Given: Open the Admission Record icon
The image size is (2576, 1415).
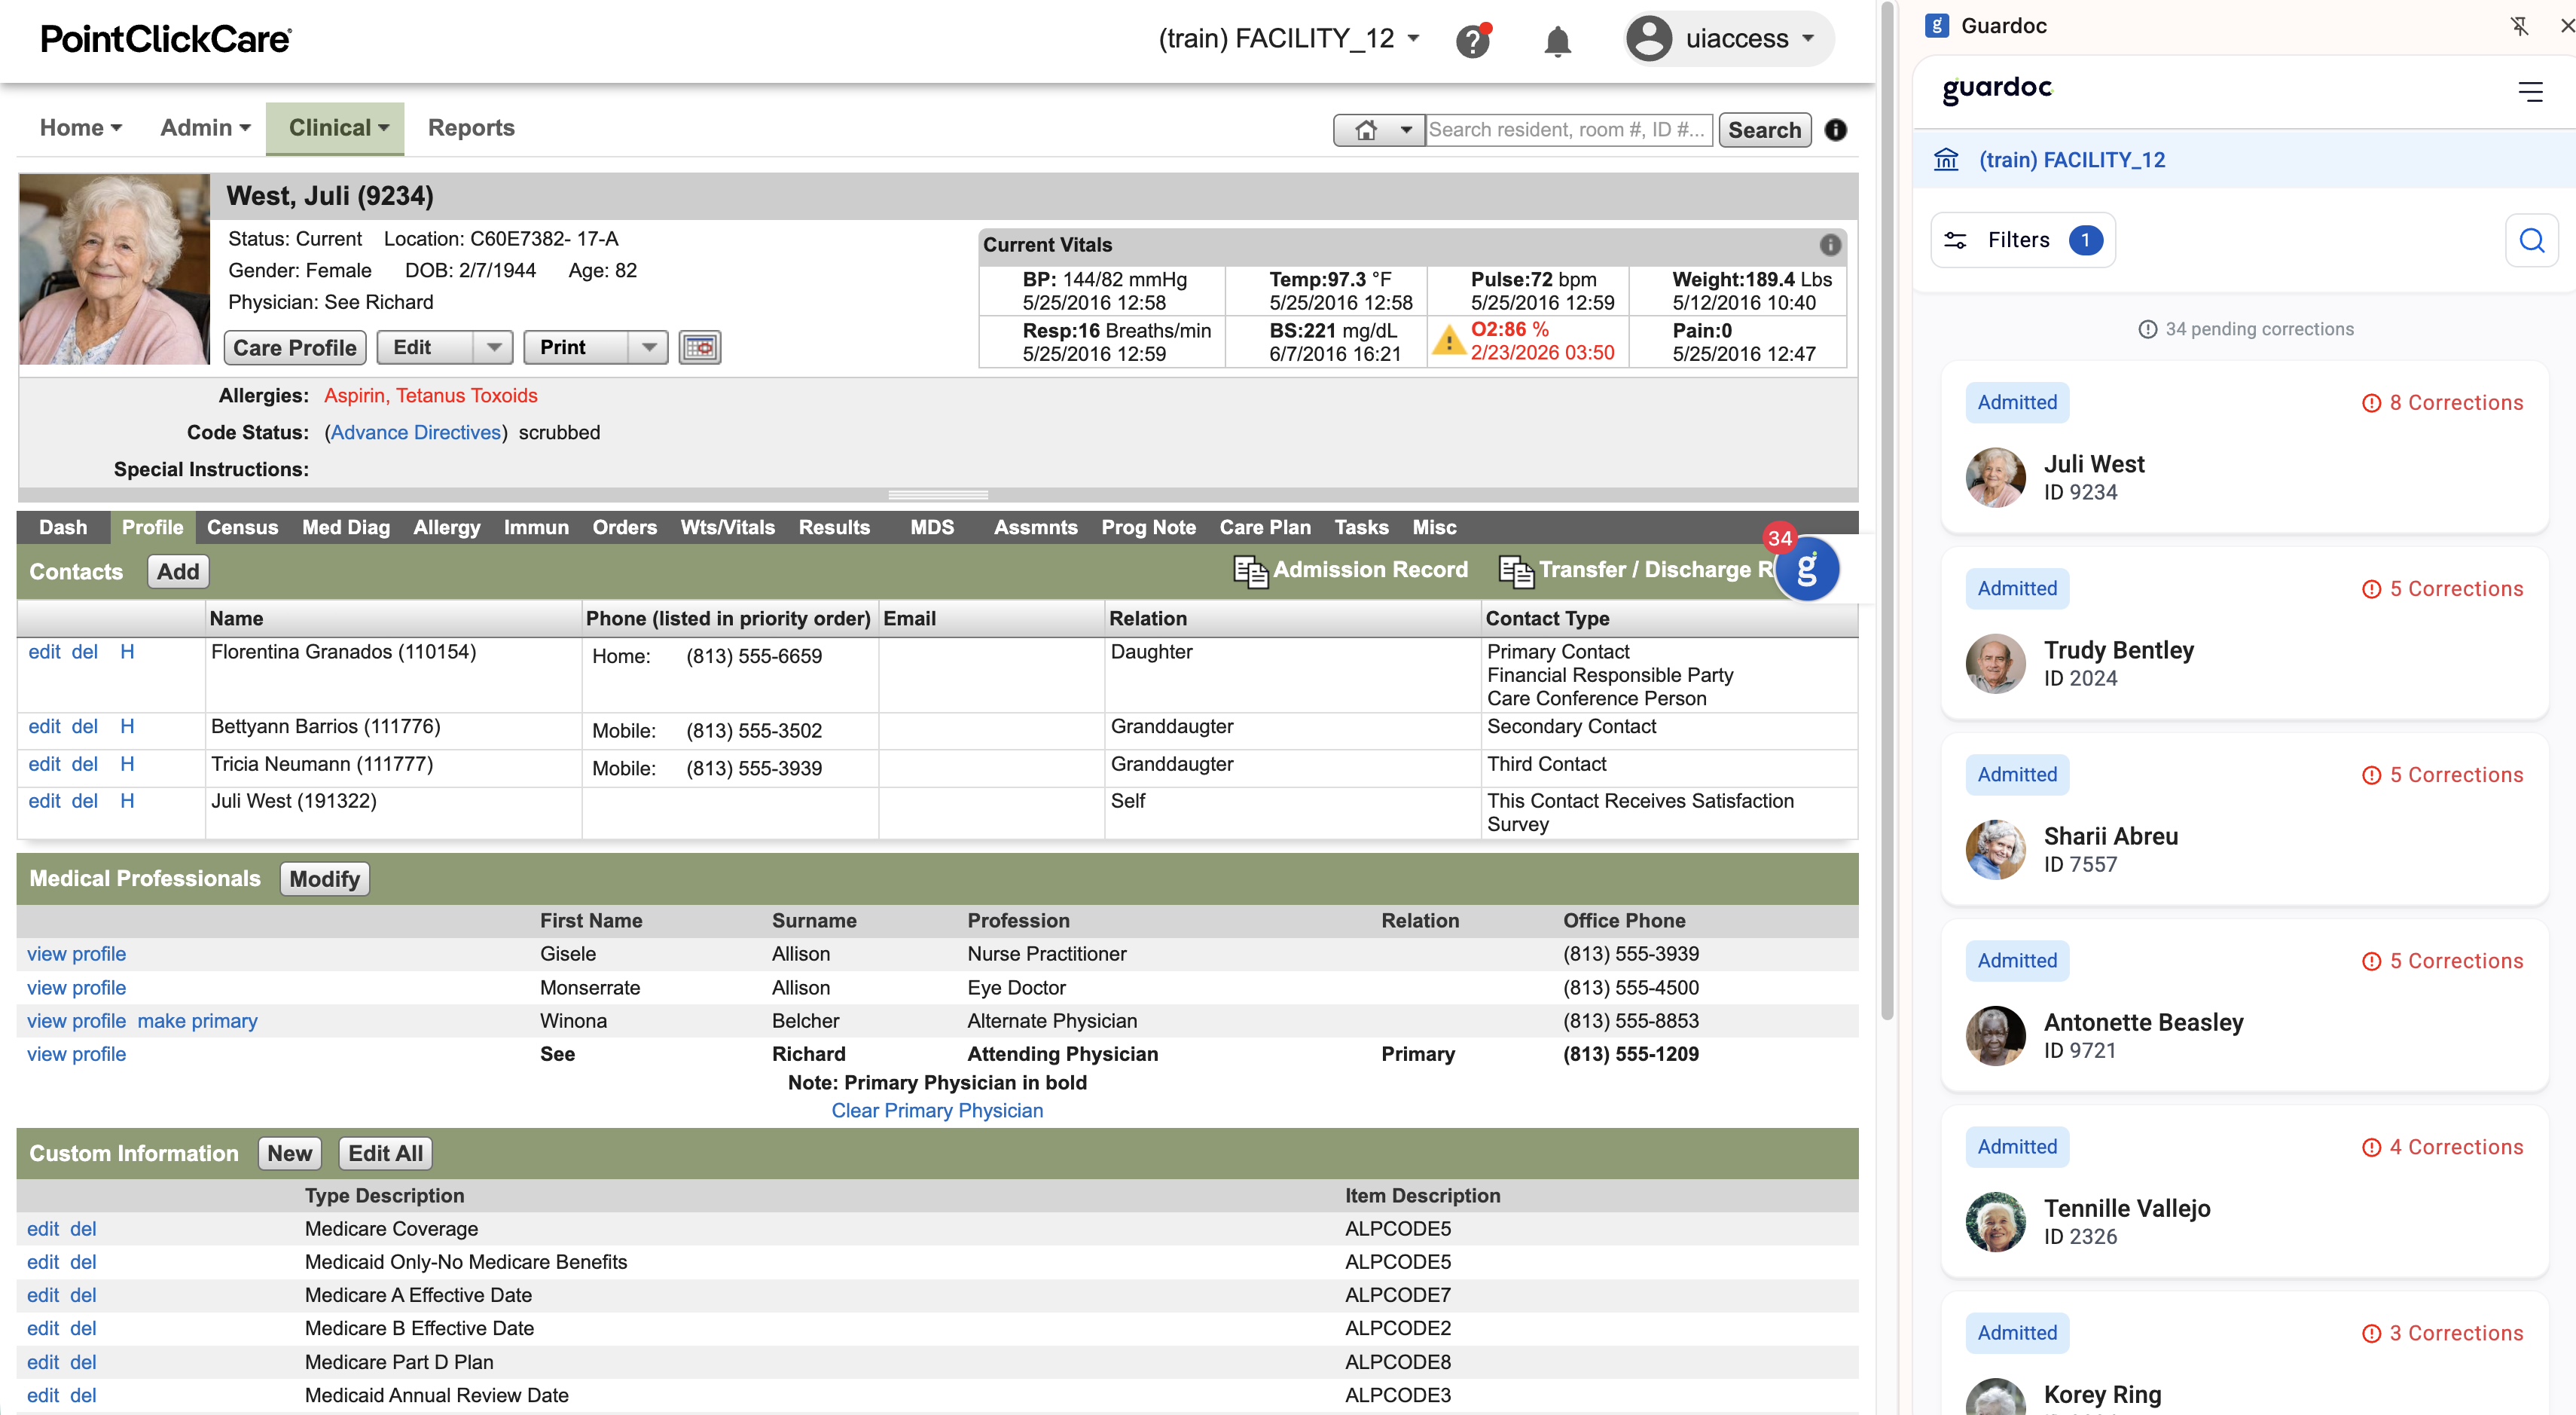Looking at the screenshot, I should pos(1250,570).
